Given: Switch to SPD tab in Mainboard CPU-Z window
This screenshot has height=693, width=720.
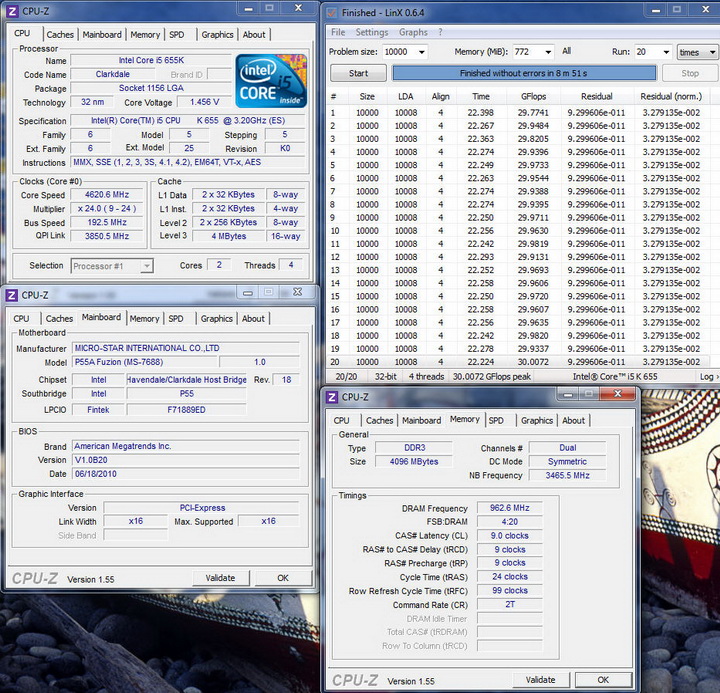Looking at the screenshot, I should click(176, 318).
